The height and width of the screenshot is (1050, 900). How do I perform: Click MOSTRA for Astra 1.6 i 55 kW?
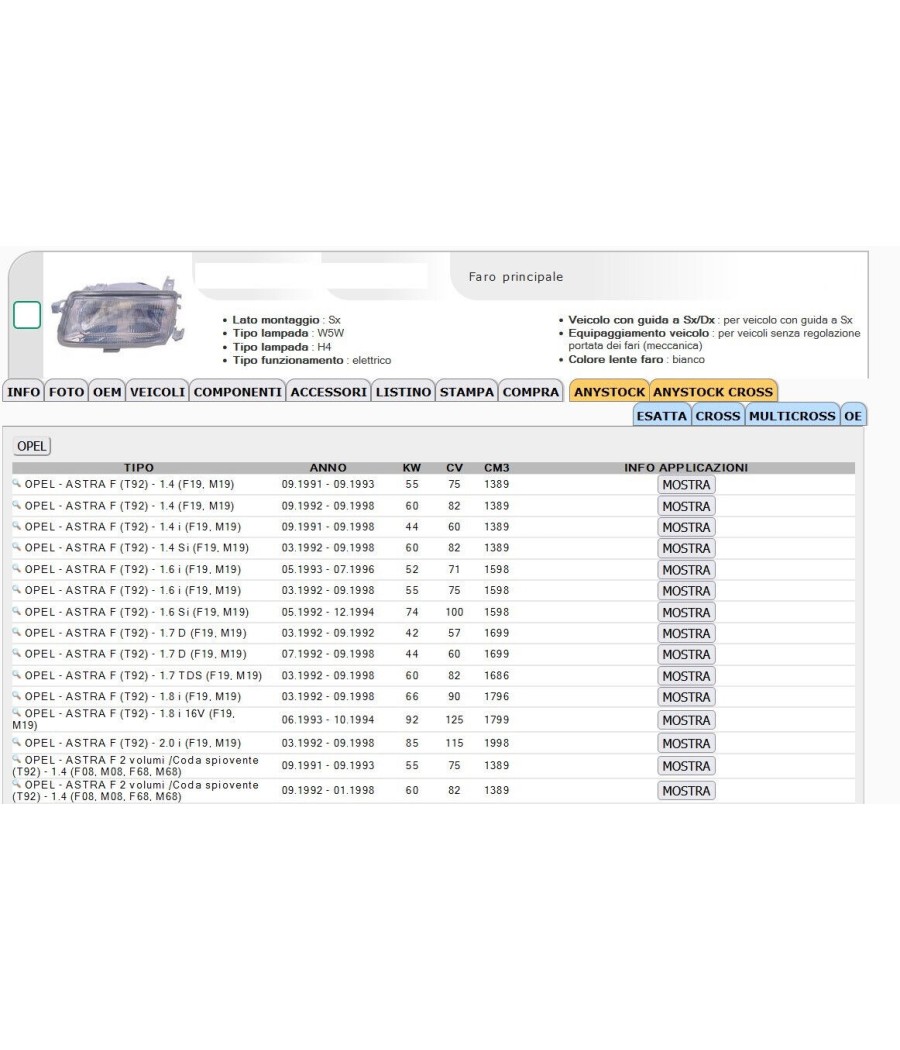[x=686, y=591]
